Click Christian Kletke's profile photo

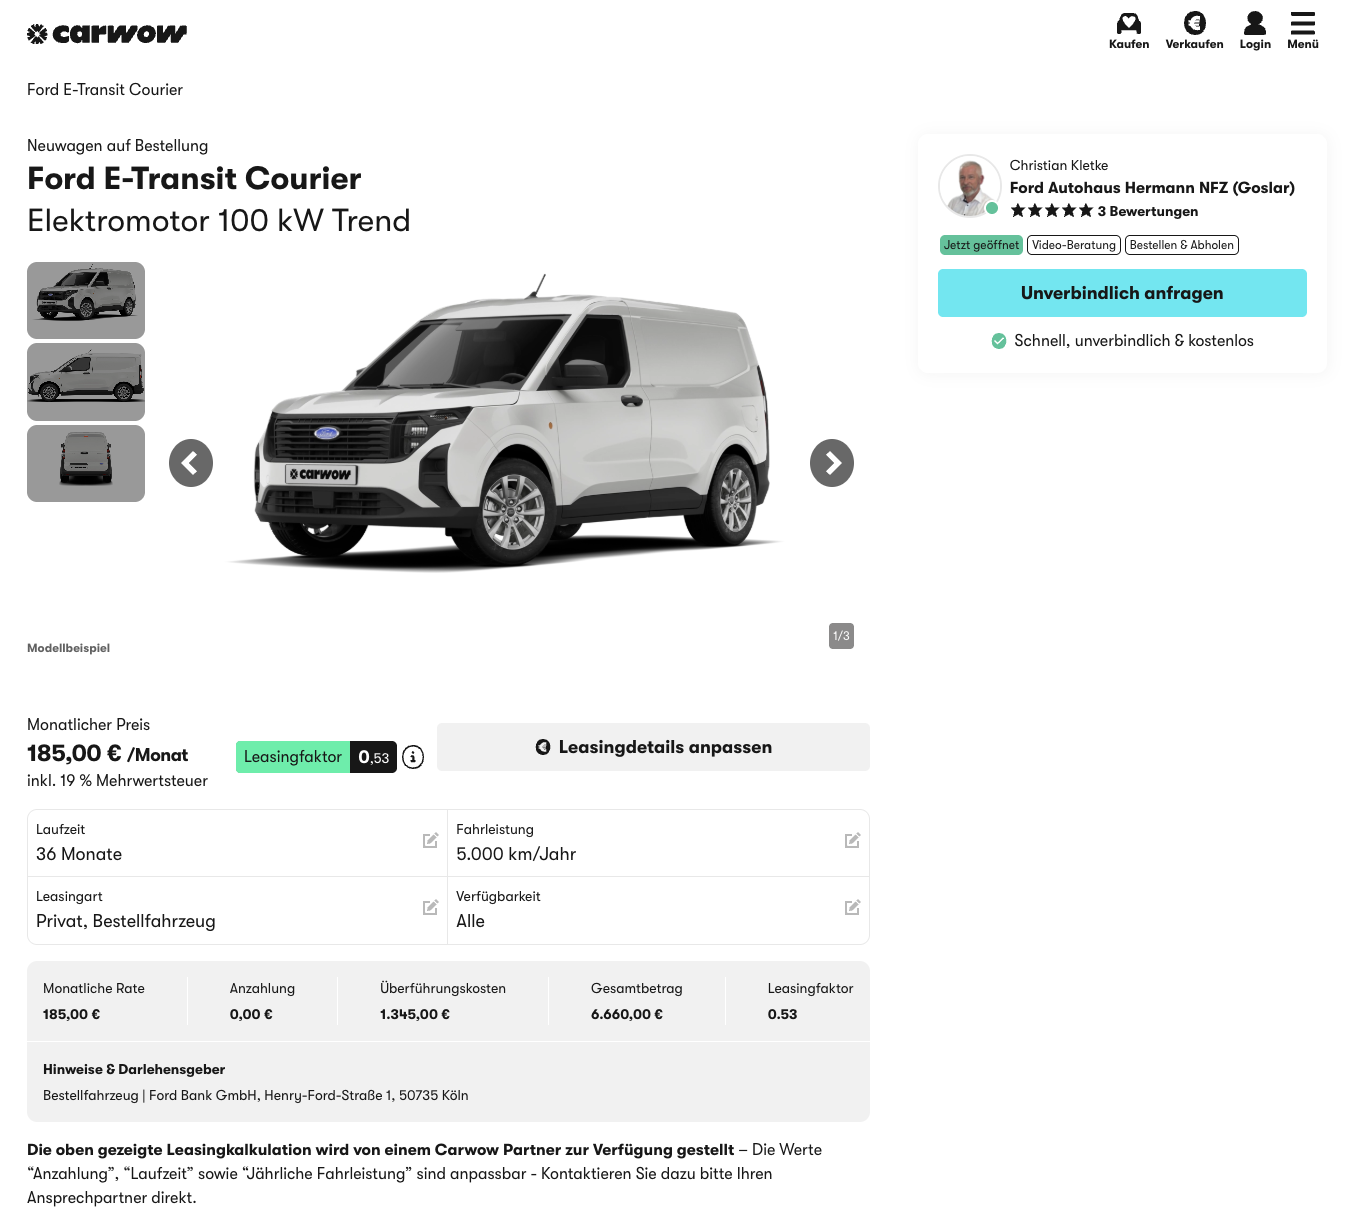[x=969, y=186]
